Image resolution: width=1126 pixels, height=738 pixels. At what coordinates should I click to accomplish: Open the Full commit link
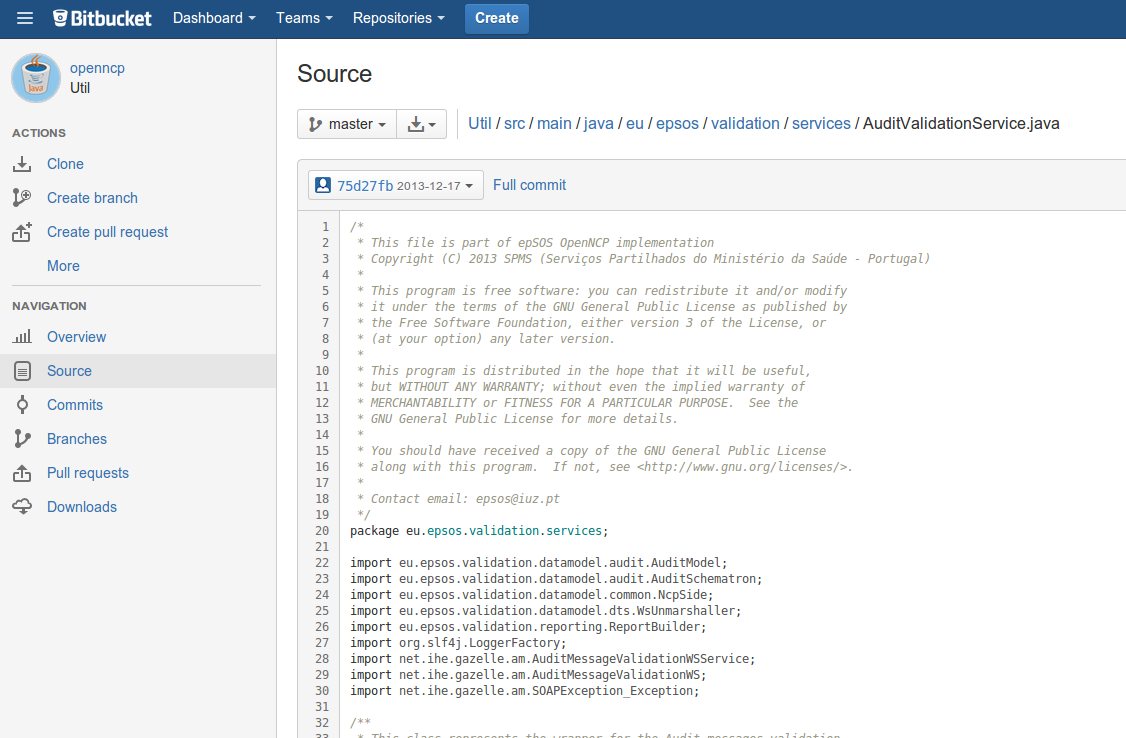[x=529, y=185]
